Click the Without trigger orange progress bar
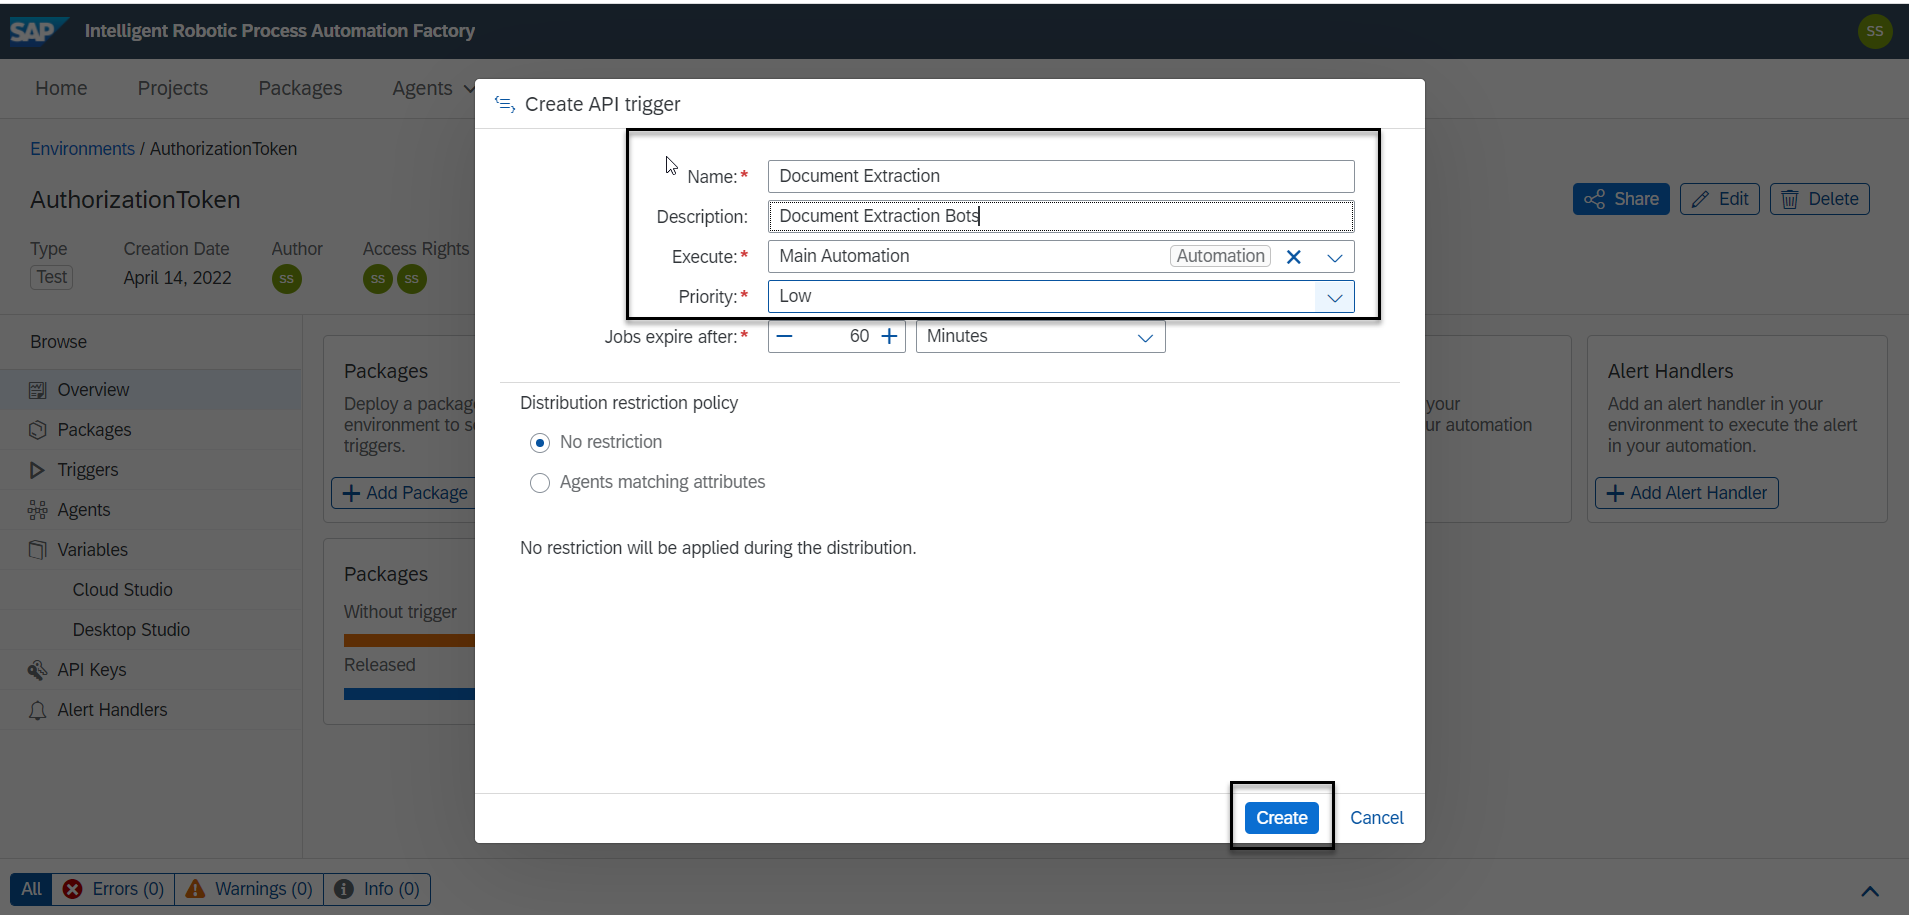Screen dimensions: 1909x915 409,640
